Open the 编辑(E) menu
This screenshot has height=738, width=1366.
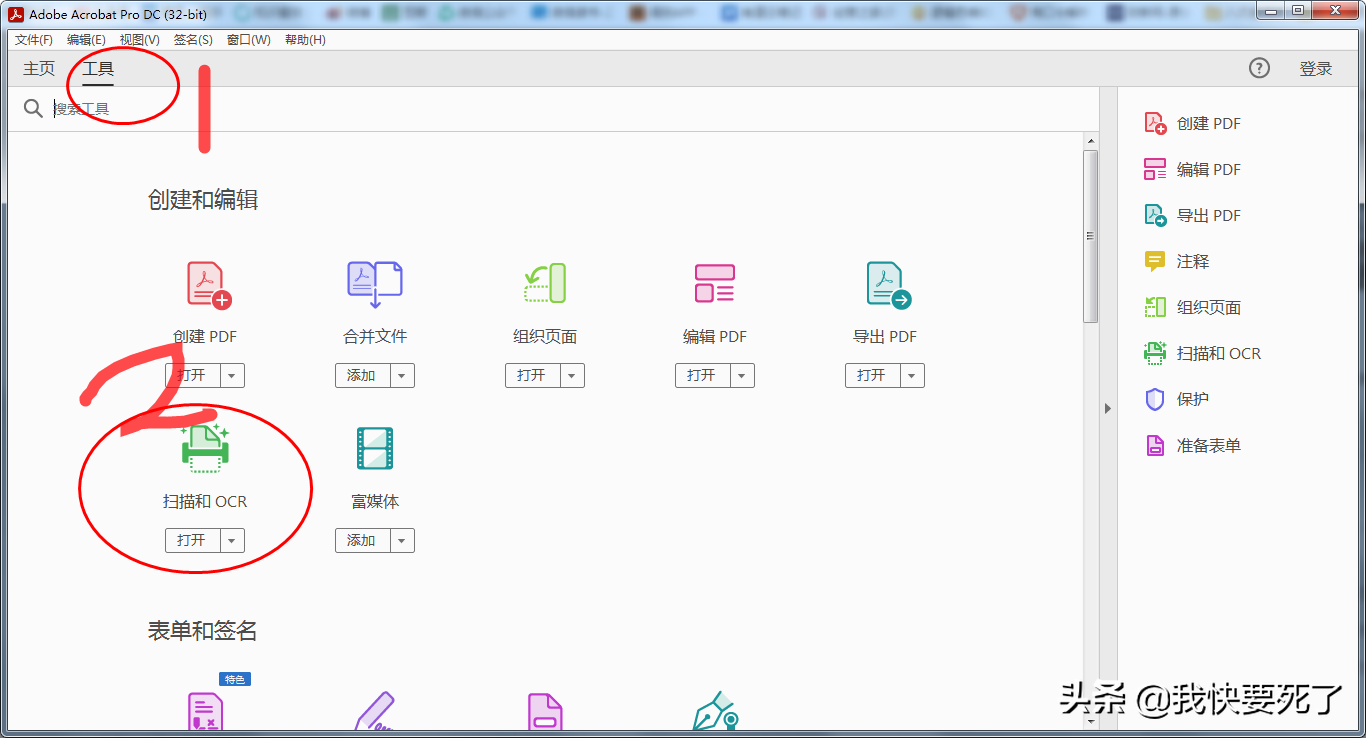tap(86, 39)
